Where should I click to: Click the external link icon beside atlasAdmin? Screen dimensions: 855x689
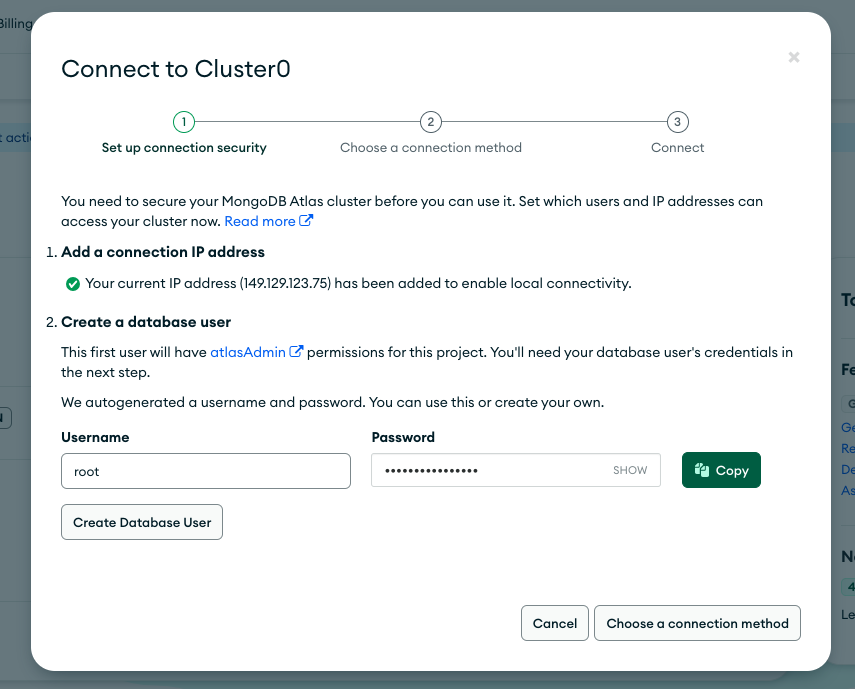coord(296,352)
